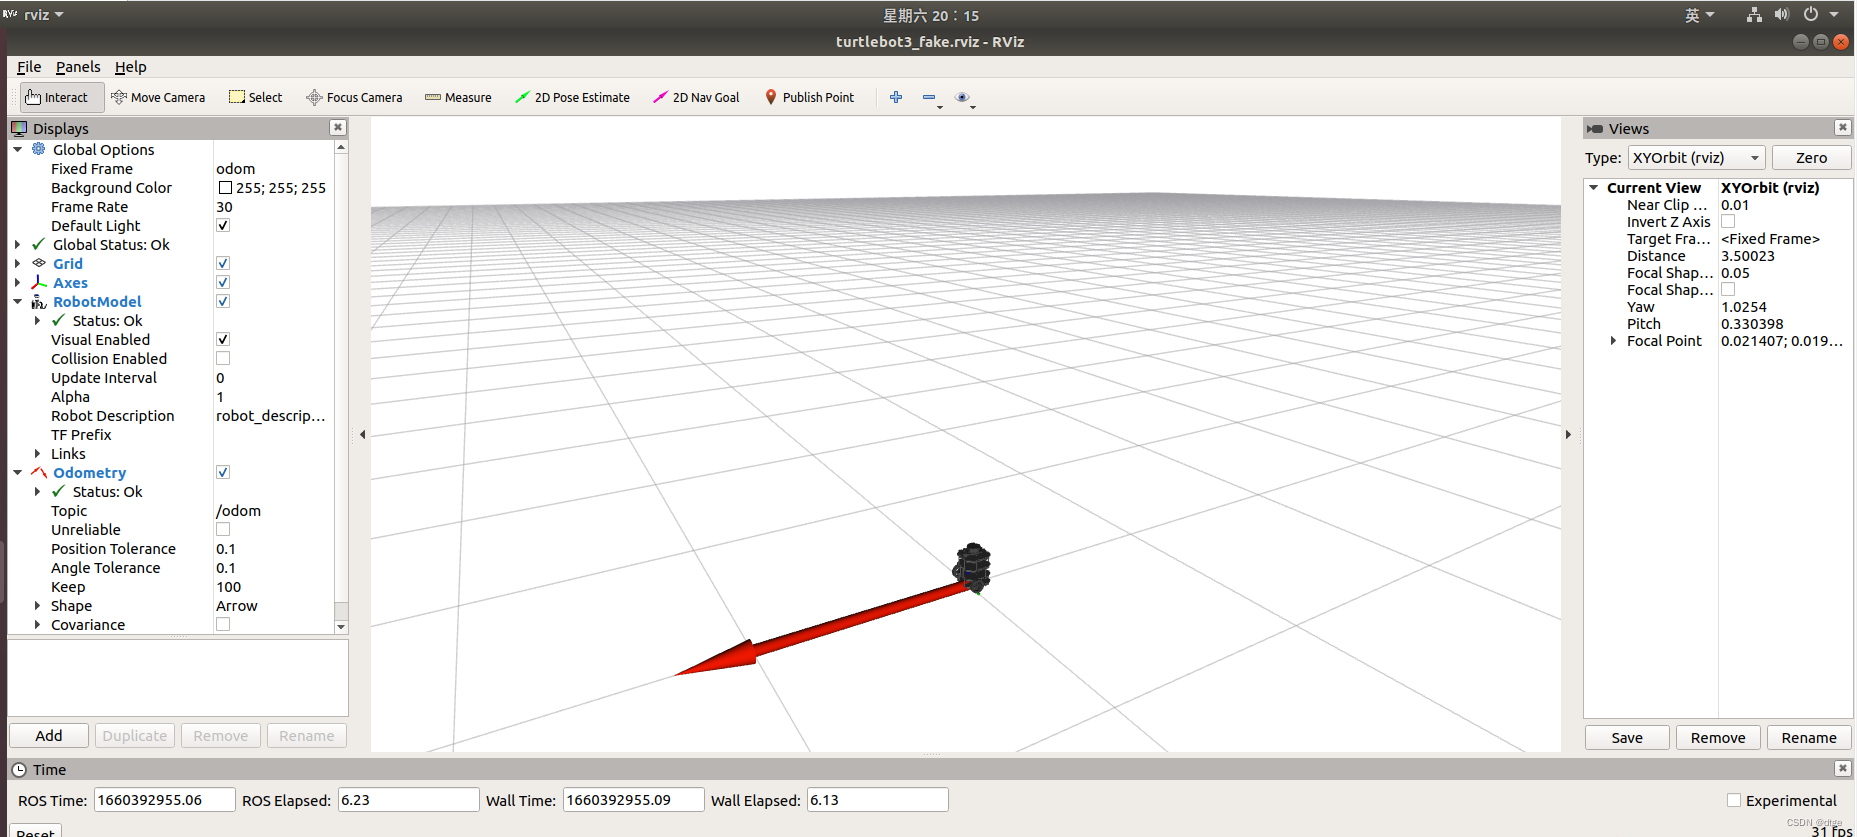This screenshot has height=837, width=1857.
Task: Collapse the RobotModel display tree
Action: [x=18, y=301]
